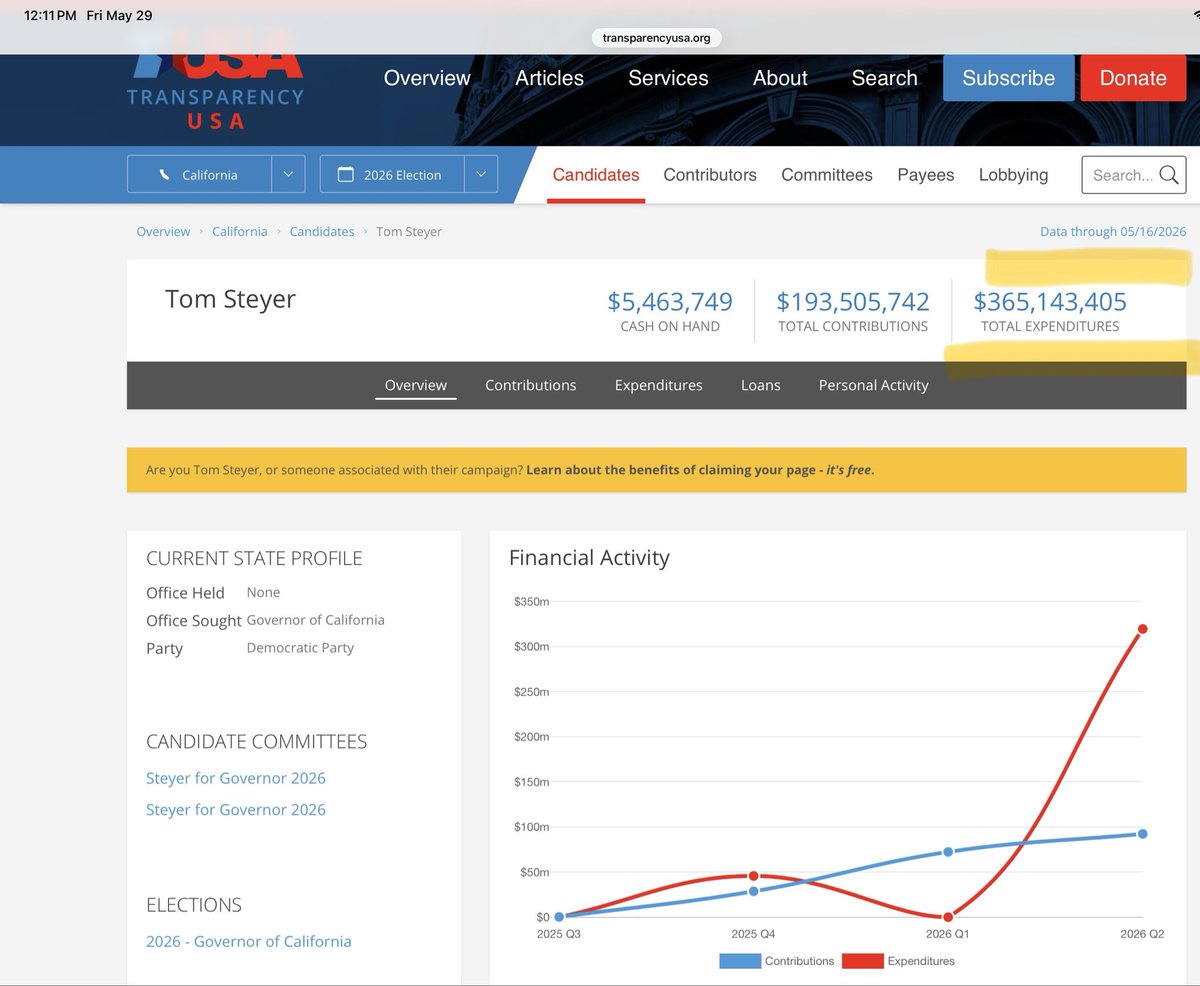Select the Contributors tab
1200x986 pixels.
point(710,175)
